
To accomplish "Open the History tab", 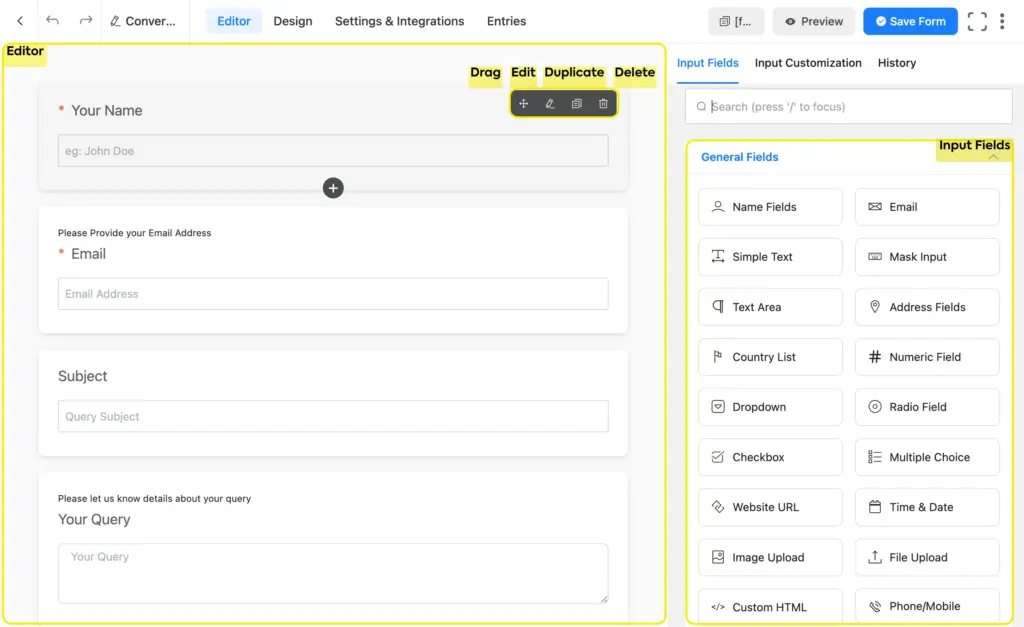I will pos(896,63).
